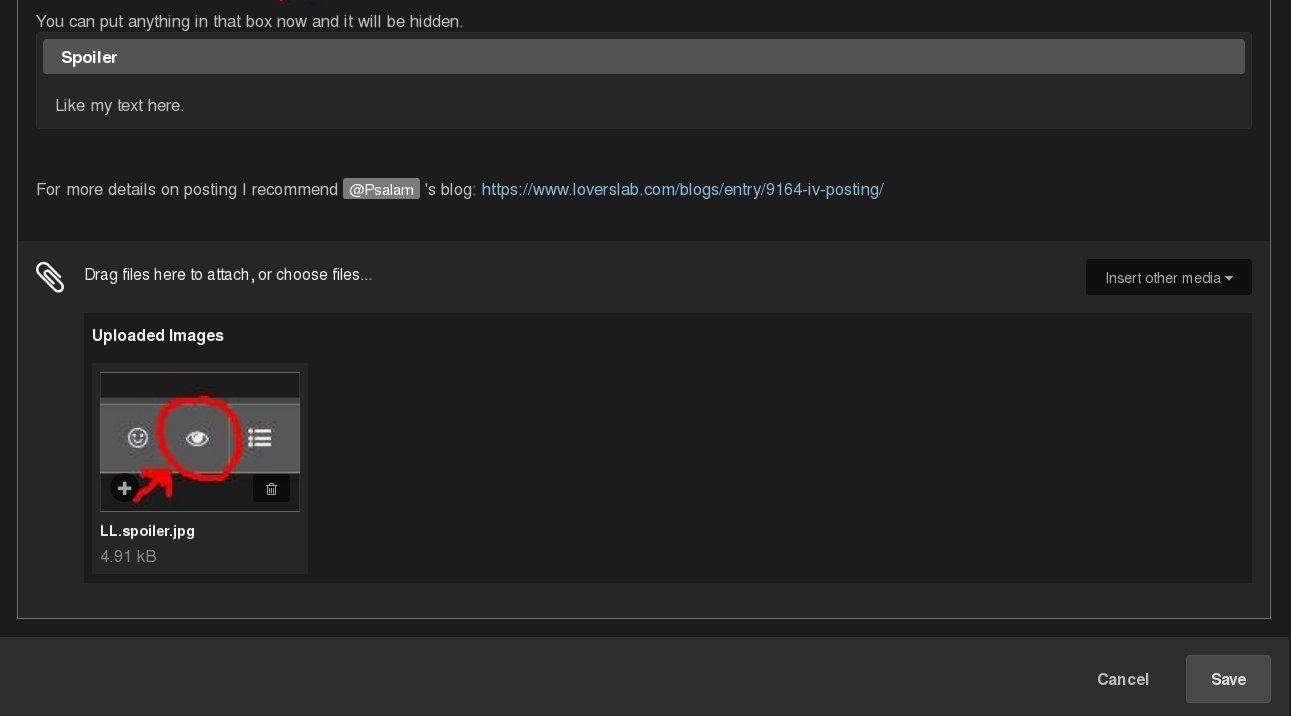Screen dimensions: 1291x716
Task: Click 'For more details on posting' text
Action: point(187,189)
